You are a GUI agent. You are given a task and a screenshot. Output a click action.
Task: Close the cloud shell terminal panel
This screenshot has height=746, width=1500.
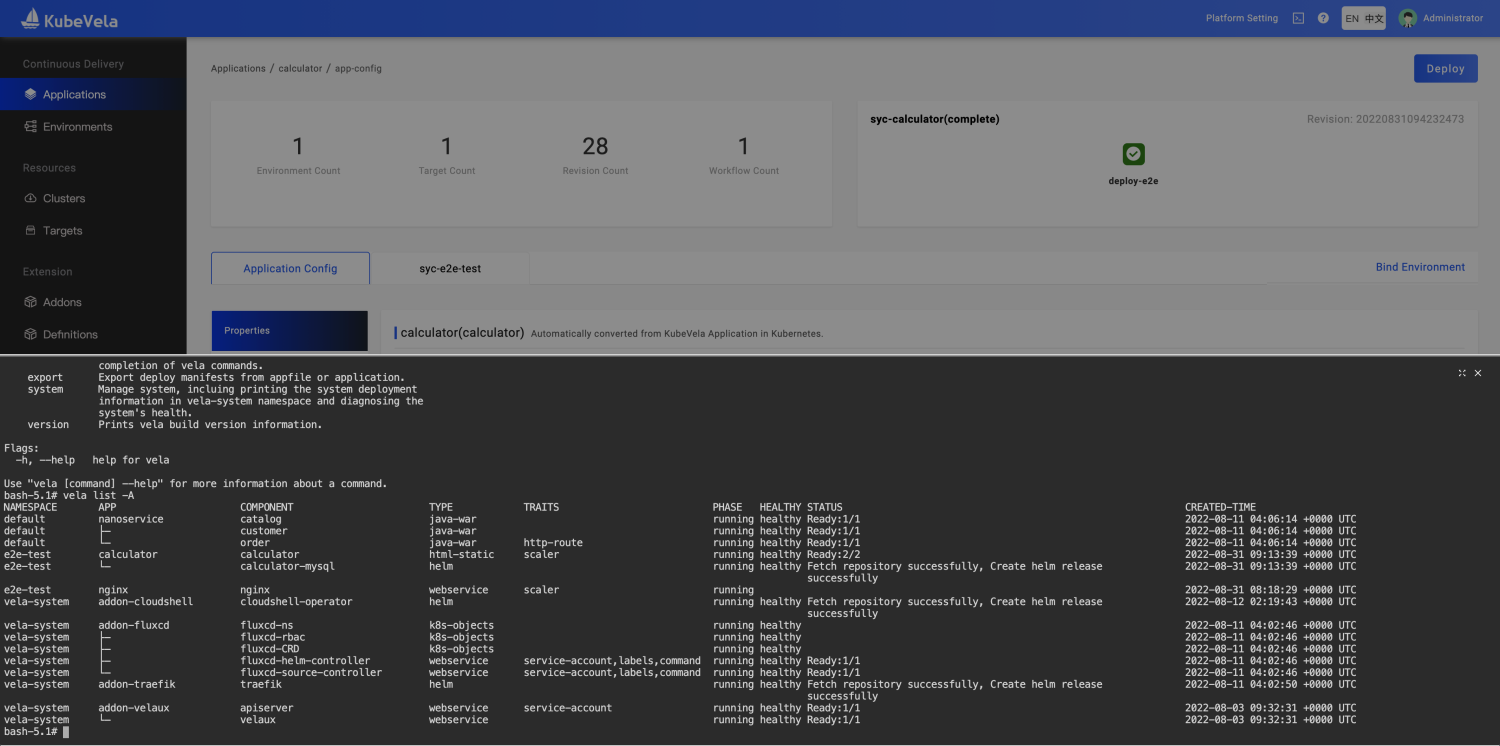point(1478,373)
